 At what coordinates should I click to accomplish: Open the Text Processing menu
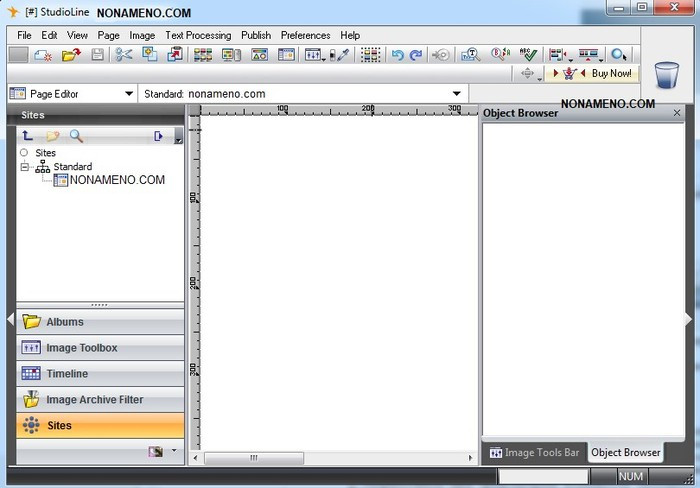click(x=198, y=35)
